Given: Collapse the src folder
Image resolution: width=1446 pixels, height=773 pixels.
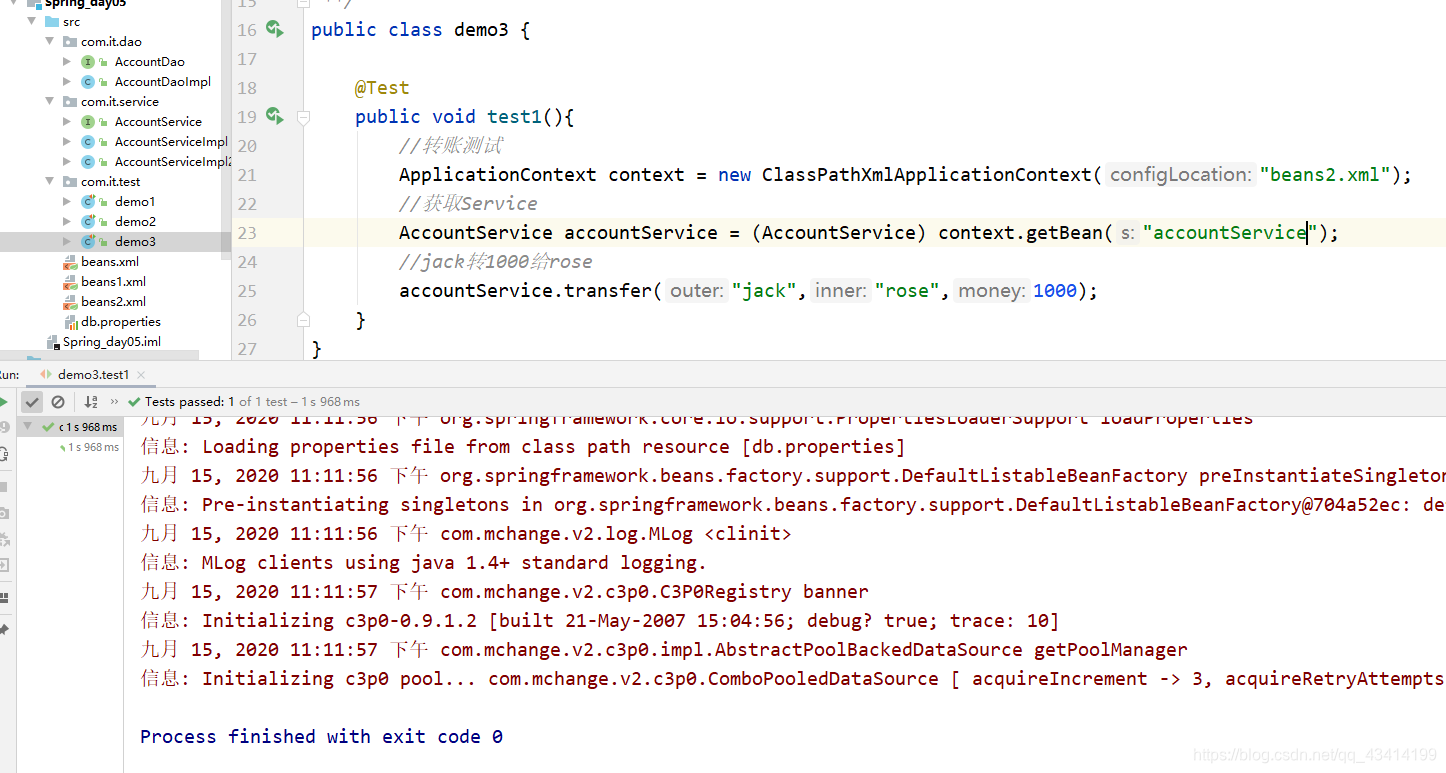Looking at the screenshot, I should (x=32, y=22).
